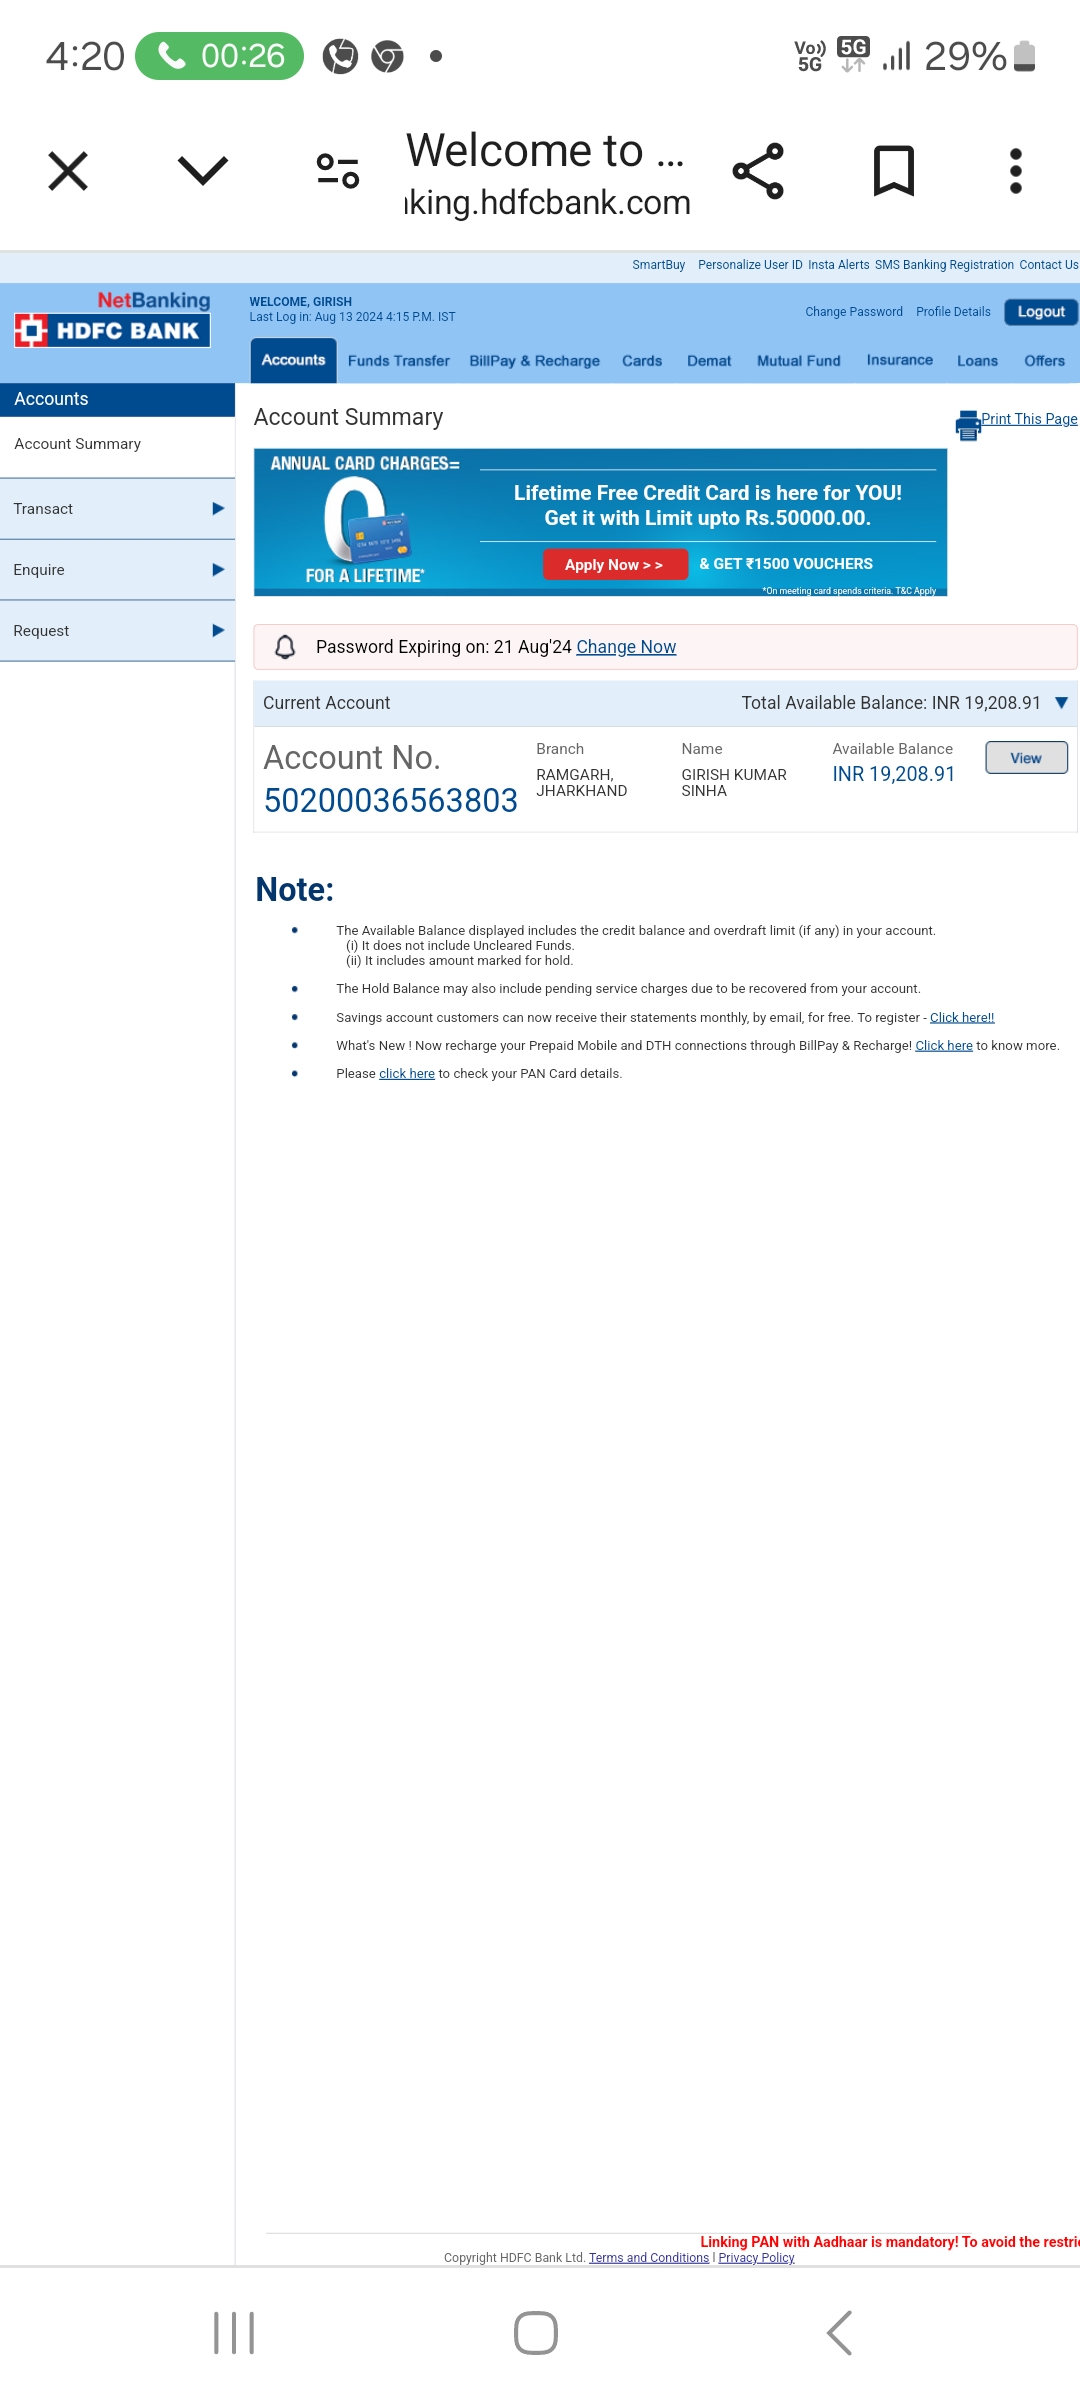Bookmark this page
This screenshot has height=2400, width=1080.
tap(894, 171)
